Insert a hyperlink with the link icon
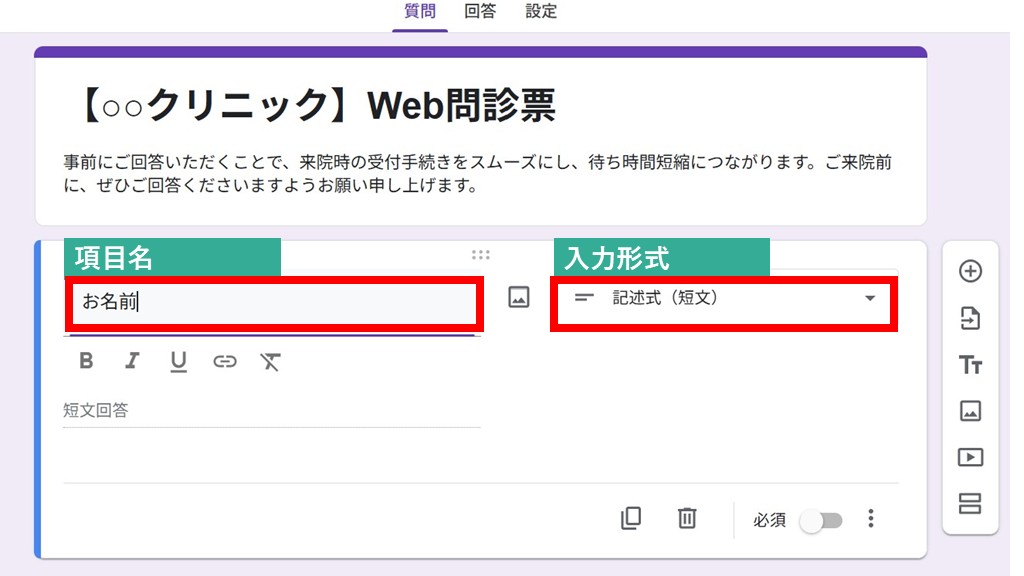 coord(224,361)
